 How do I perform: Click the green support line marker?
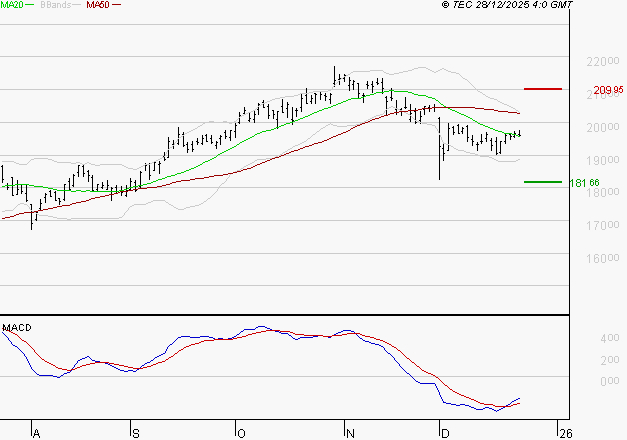coord(543,182)
